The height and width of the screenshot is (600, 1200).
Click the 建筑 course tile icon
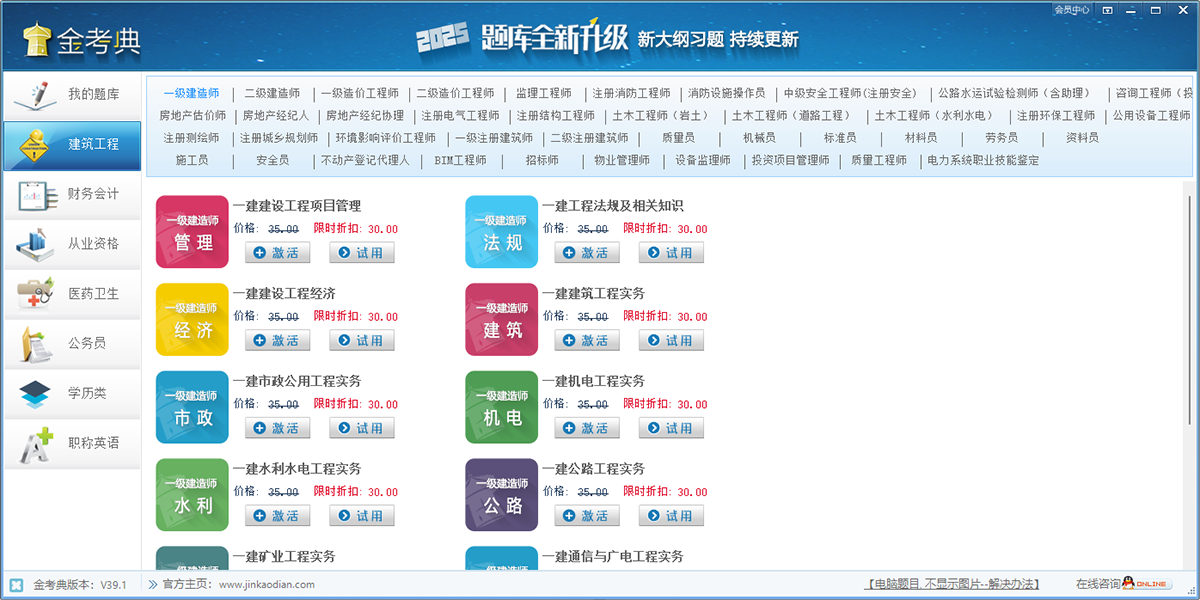[x=502, y=319]
